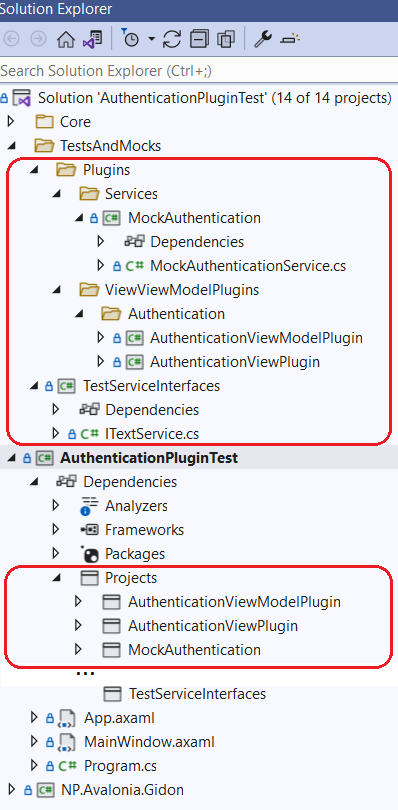The height and width of the screenshot is (810, 398).
Task: Expand Dependencies under MockAuthentication project
Action: tap(101, 241)
